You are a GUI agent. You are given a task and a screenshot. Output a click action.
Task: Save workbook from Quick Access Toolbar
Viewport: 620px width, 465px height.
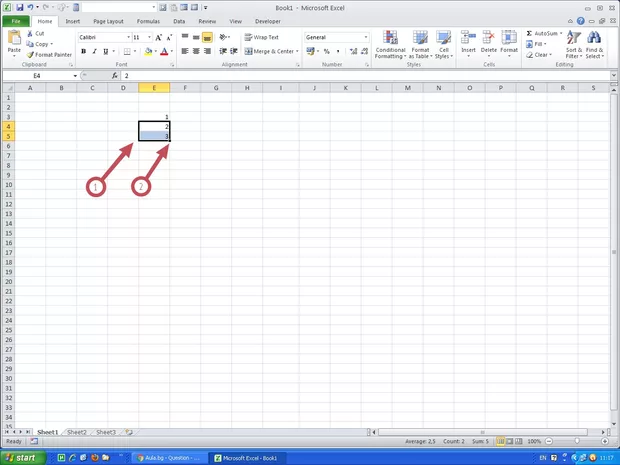20,8
